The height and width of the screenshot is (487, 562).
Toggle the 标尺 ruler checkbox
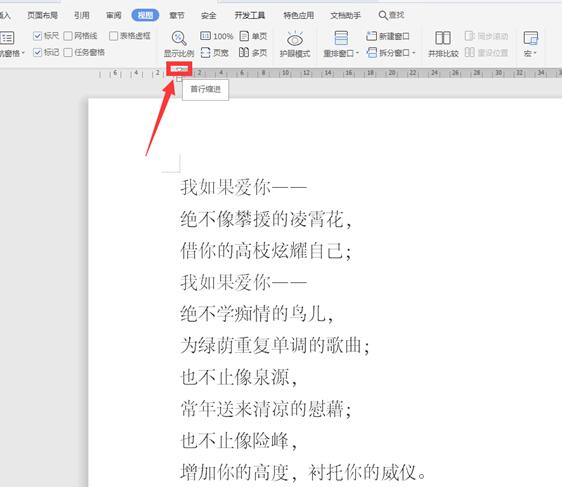click(x=37, y=36)
